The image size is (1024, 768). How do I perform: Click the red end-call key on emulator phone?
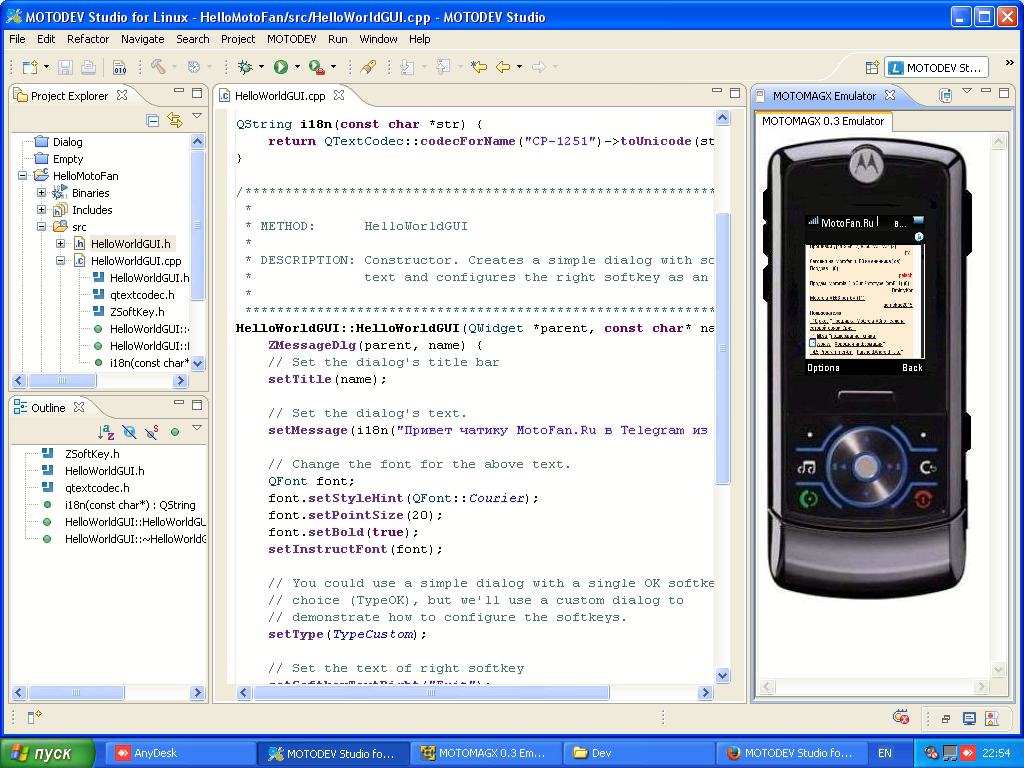pos(923,500)
